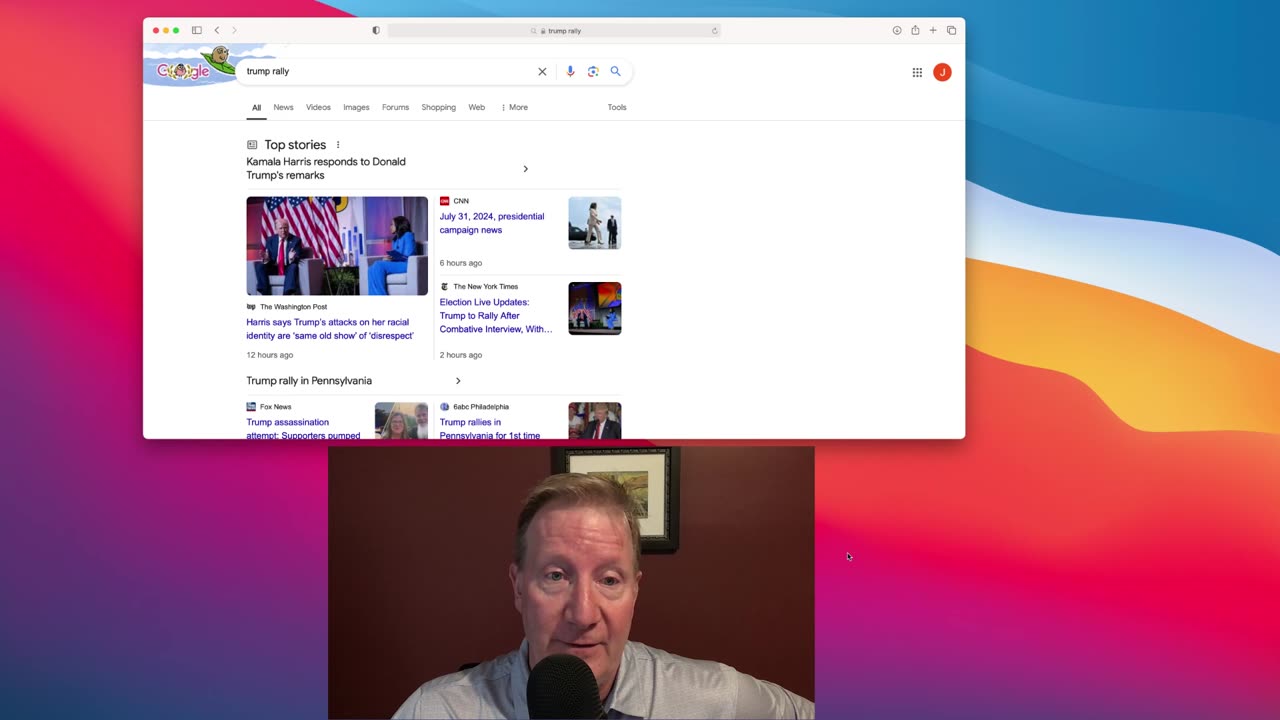Open the Google account avatar J
The height and width of the screenshot is (720, 1280).
point(942,72)
